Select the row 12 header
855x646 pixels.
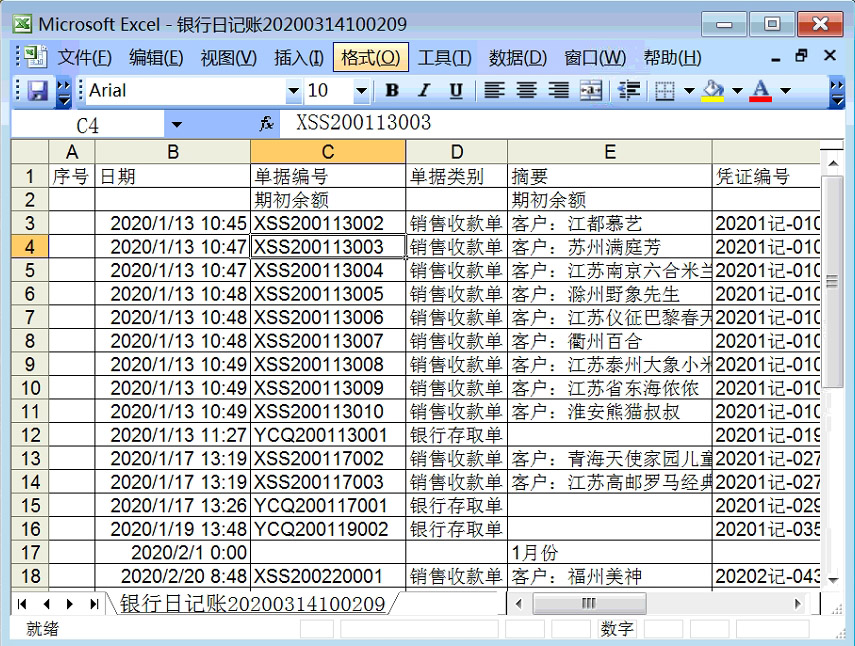(x=30, y=435)
